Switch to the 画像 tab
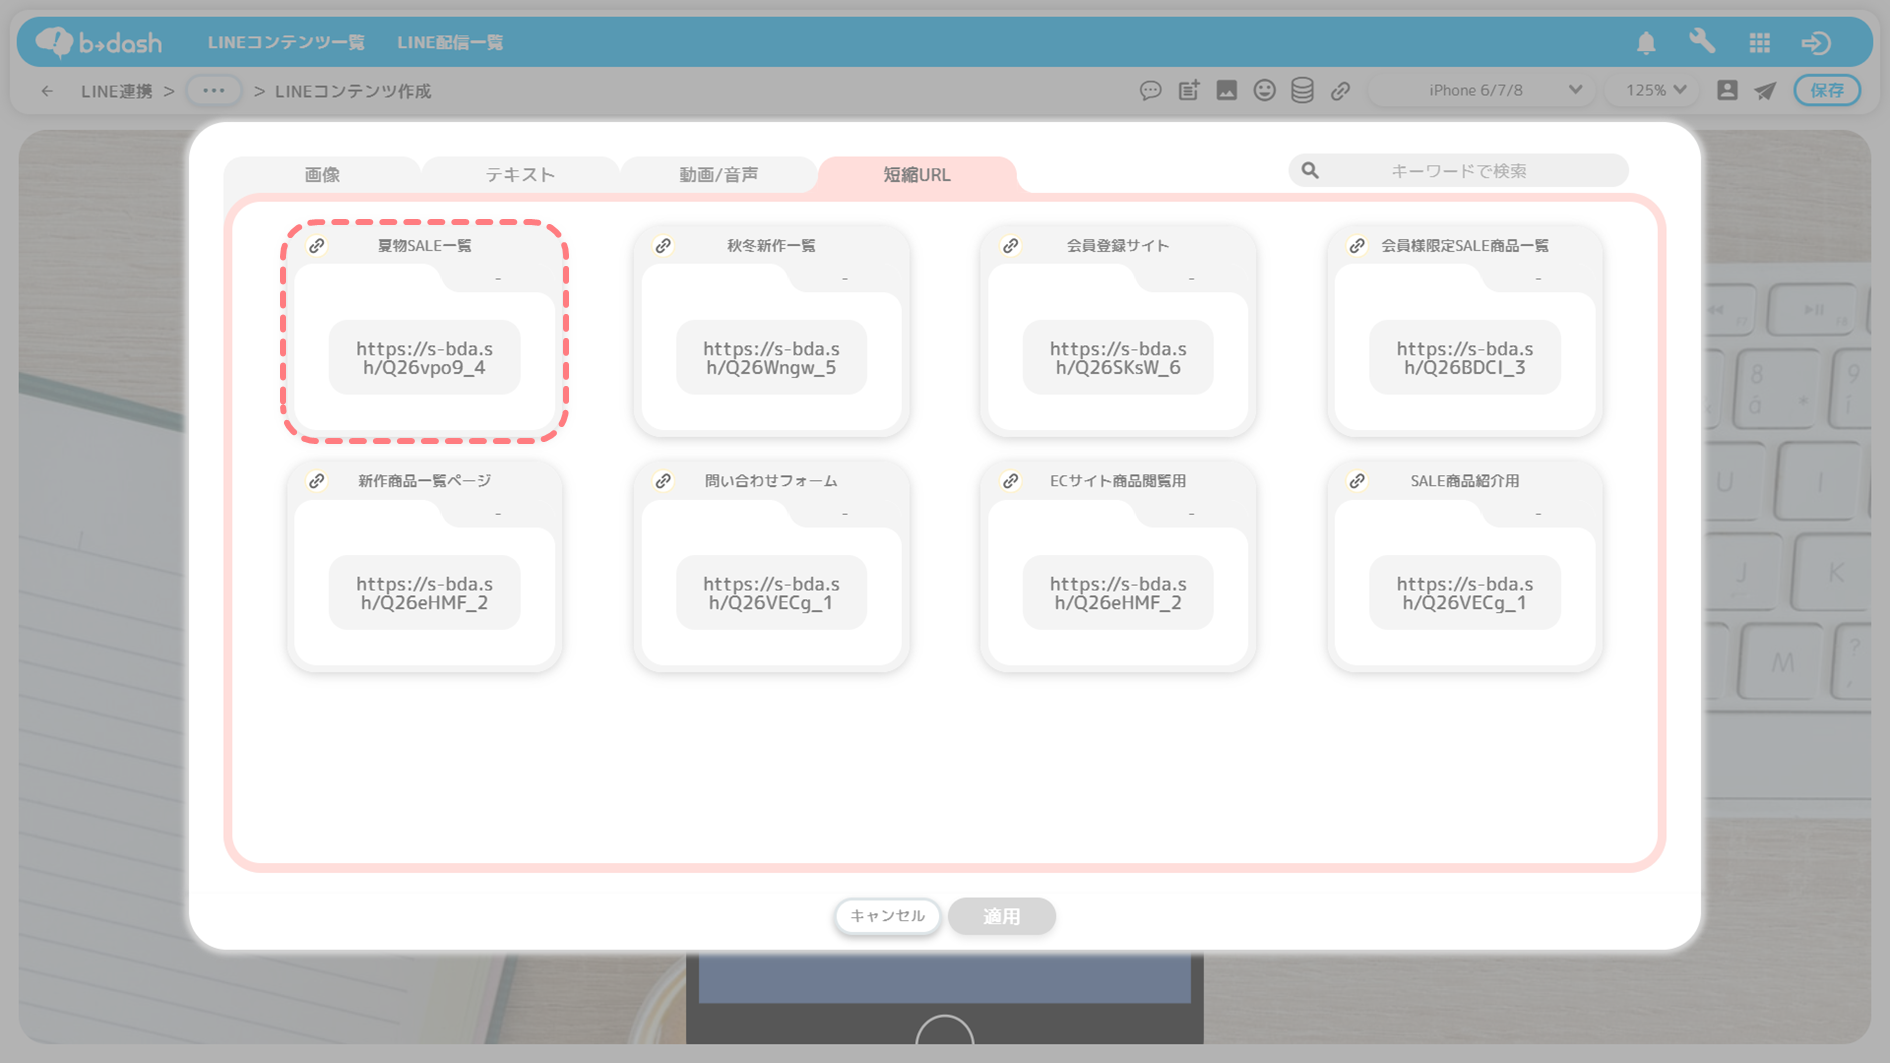Viewport: 1890px width, 1063px height. [322, 174]
